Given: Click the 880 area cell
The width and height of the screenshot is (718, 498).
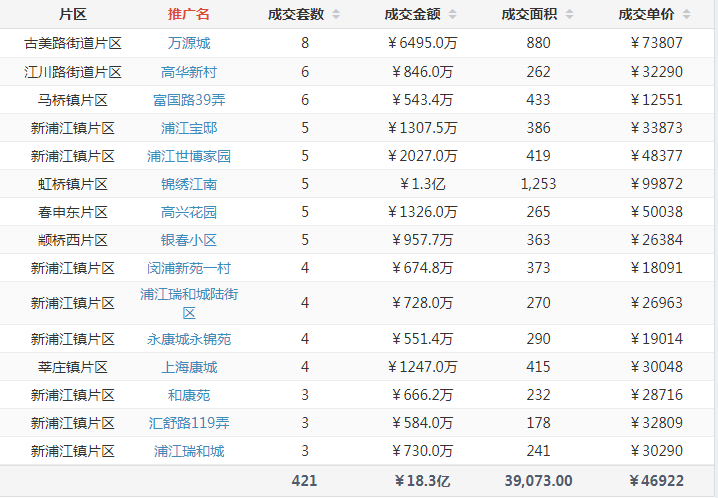Looking at the screenshot, I should [x=538, y=43].
